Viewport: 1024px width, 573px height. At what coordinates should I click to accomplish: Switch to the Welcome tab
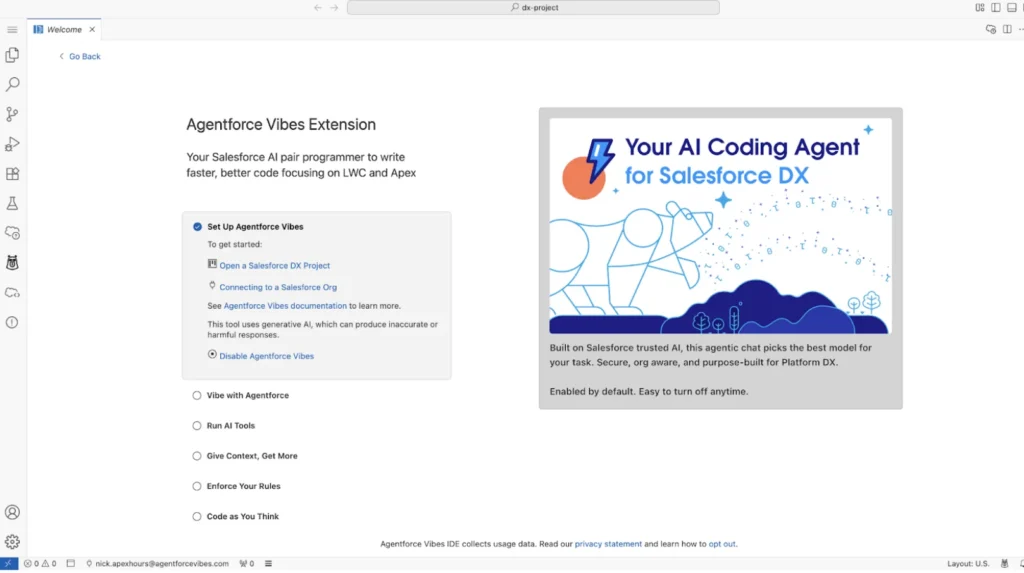64,30
